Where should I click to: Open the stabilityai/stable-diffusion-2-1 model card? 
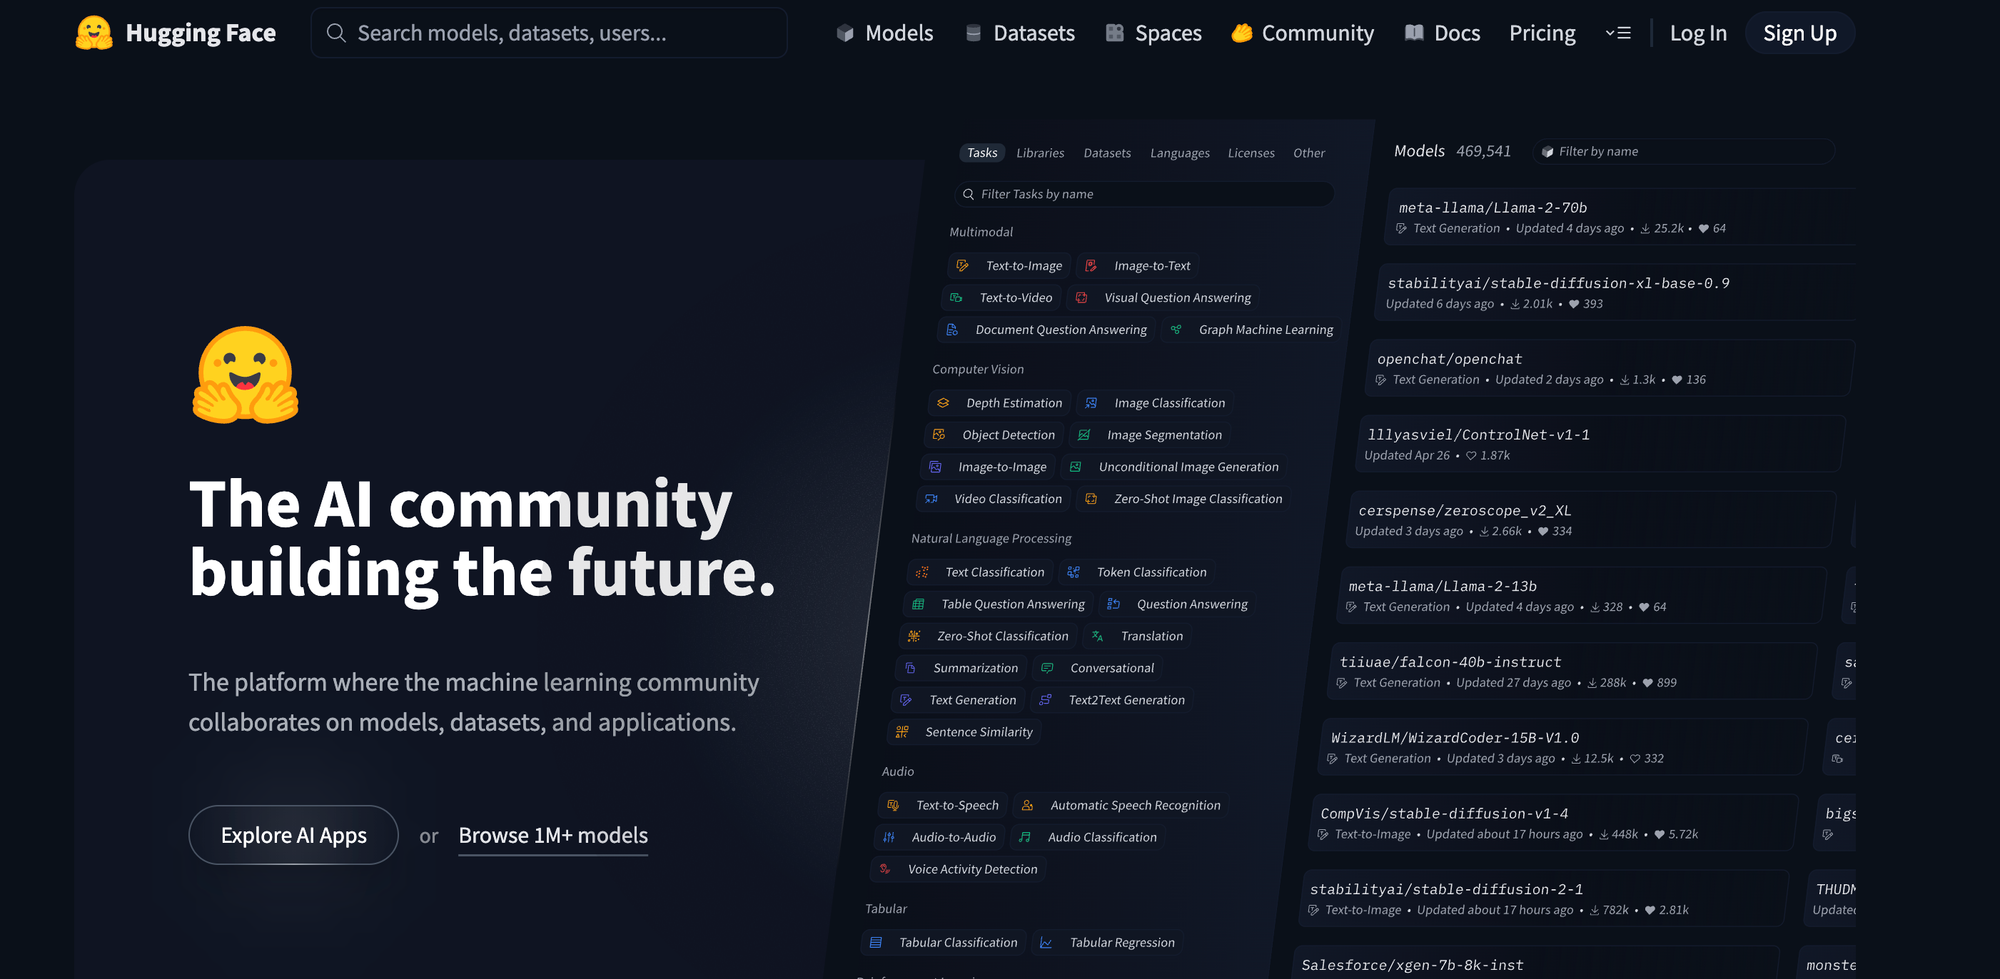(1544, 899)
